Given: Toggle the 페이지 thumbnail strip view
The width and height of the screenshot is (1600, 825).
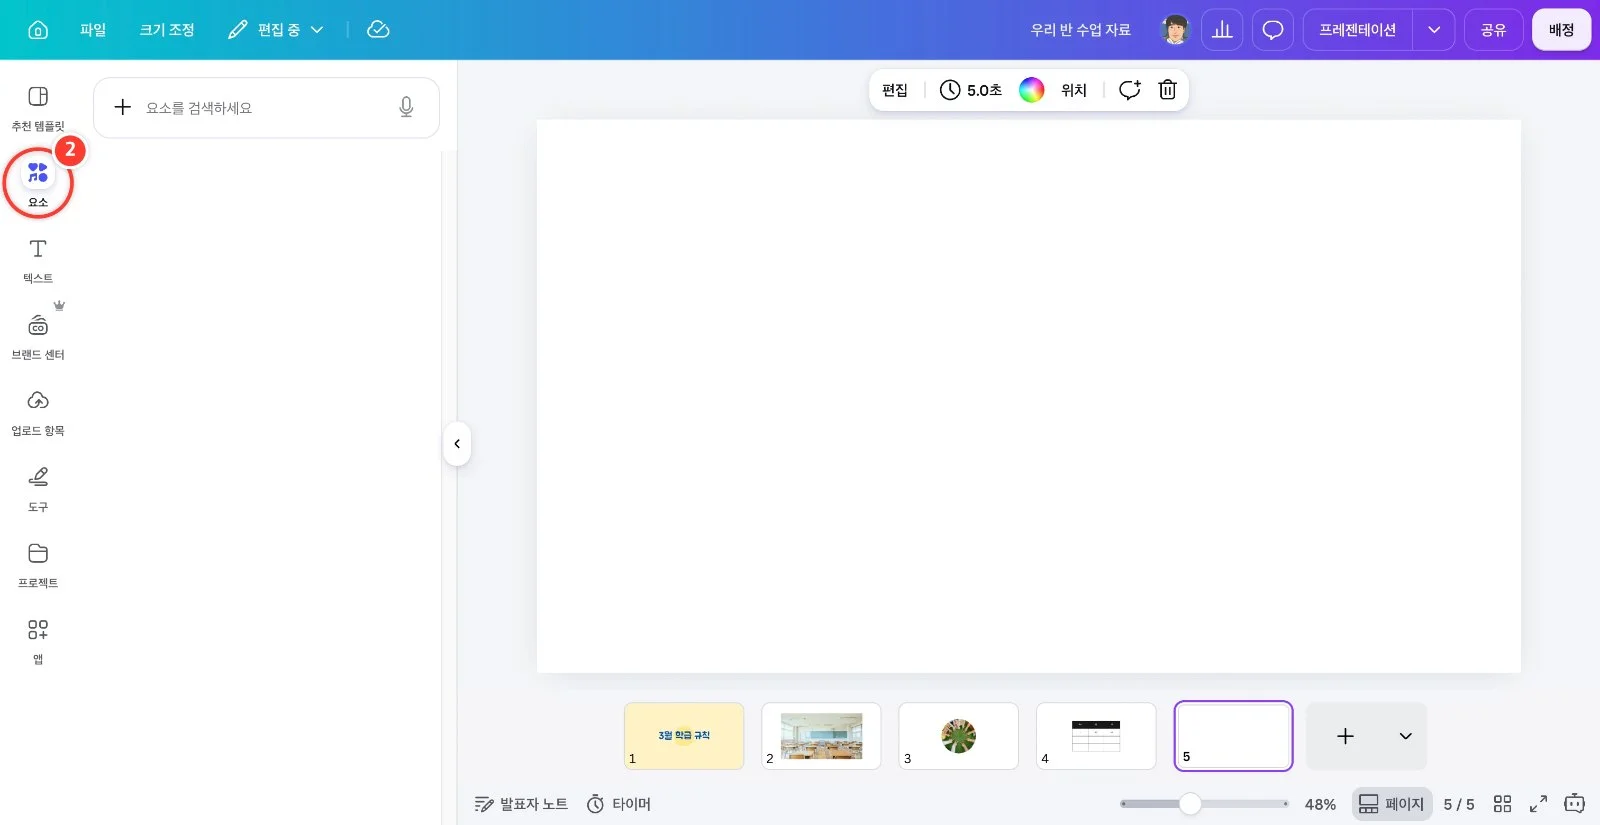Looking at the screenshot, I should point(1392,804).
